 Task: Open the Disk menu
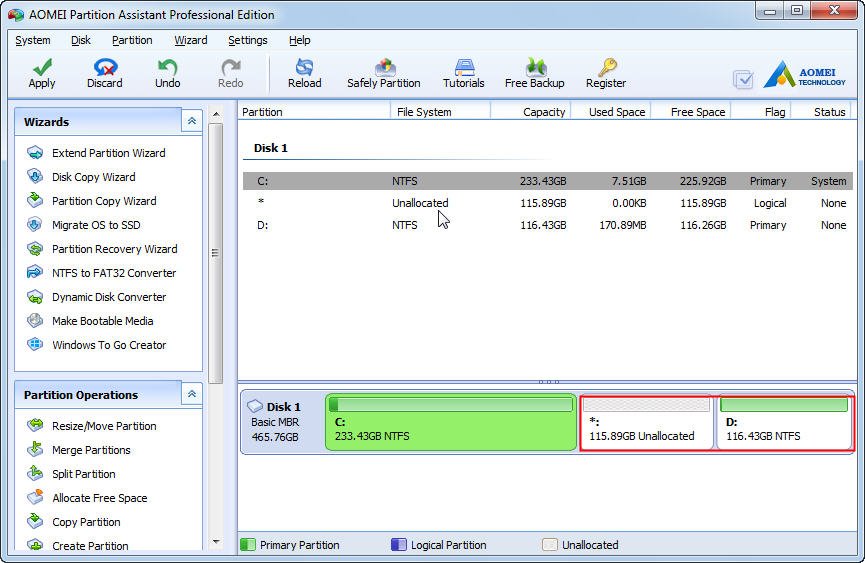point(81,40)
